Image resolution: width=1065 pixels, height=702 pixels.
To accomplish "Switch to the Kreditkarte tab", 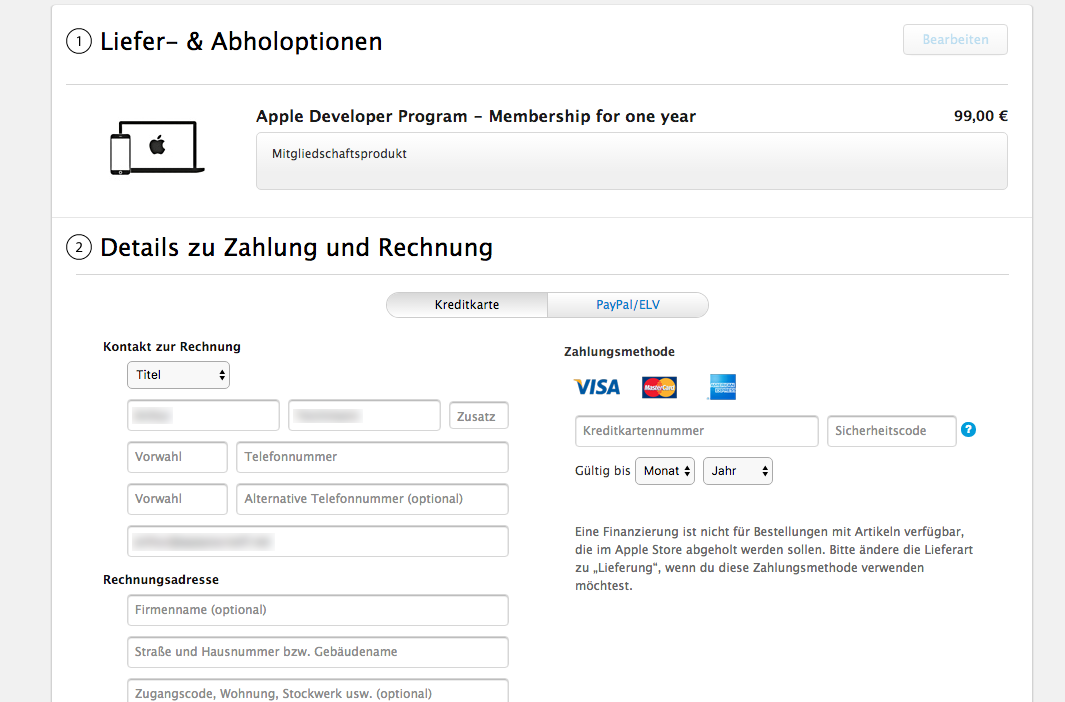I will click(467, 305).
